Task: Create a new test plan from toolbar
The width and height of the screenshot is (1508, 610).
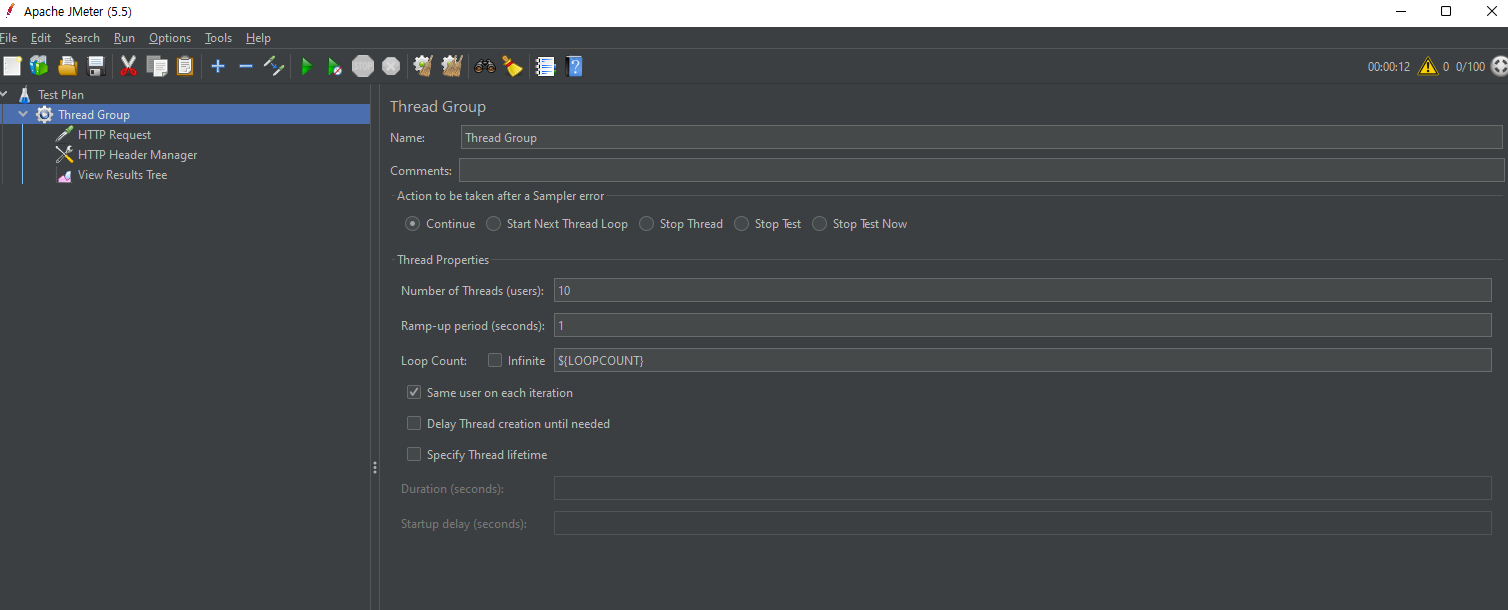Action: pos(12,66)
